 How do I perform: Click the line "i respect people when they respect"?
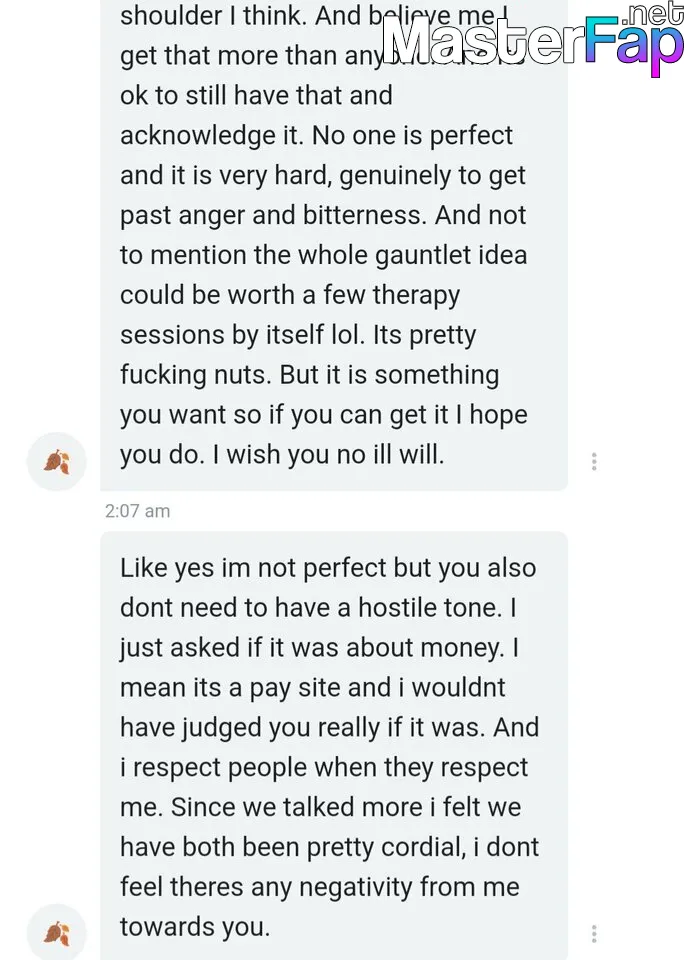(323, 768)
